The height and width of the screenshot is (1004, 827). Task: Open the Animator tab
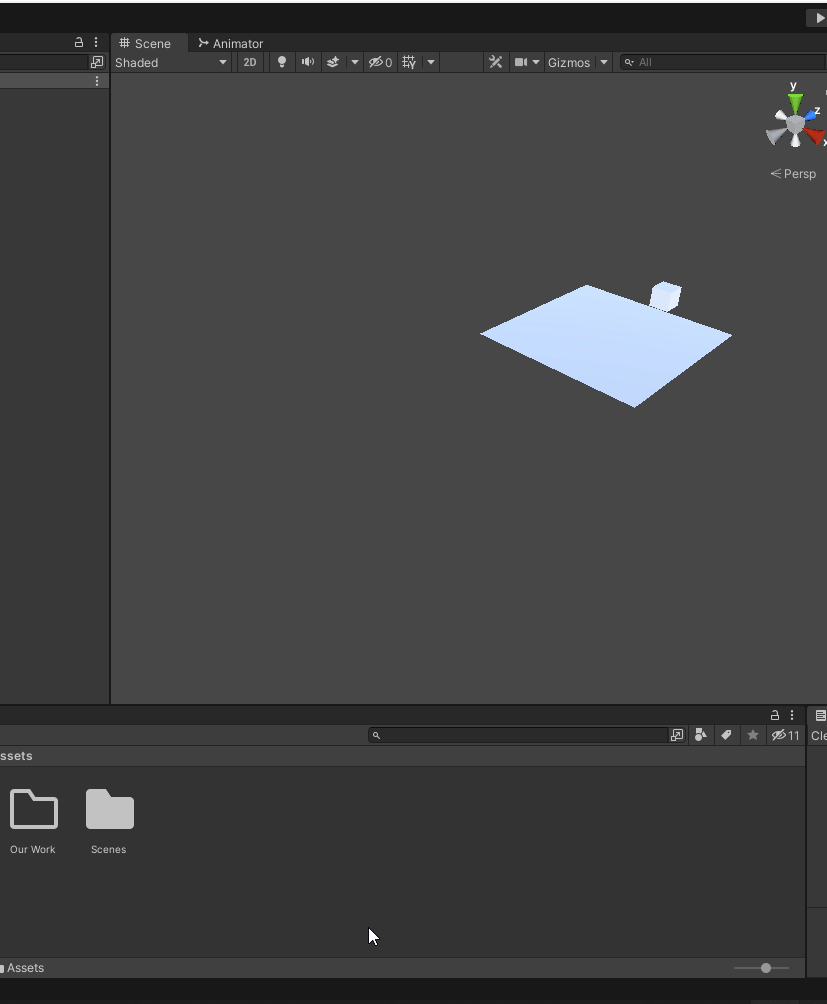point(231,44)
